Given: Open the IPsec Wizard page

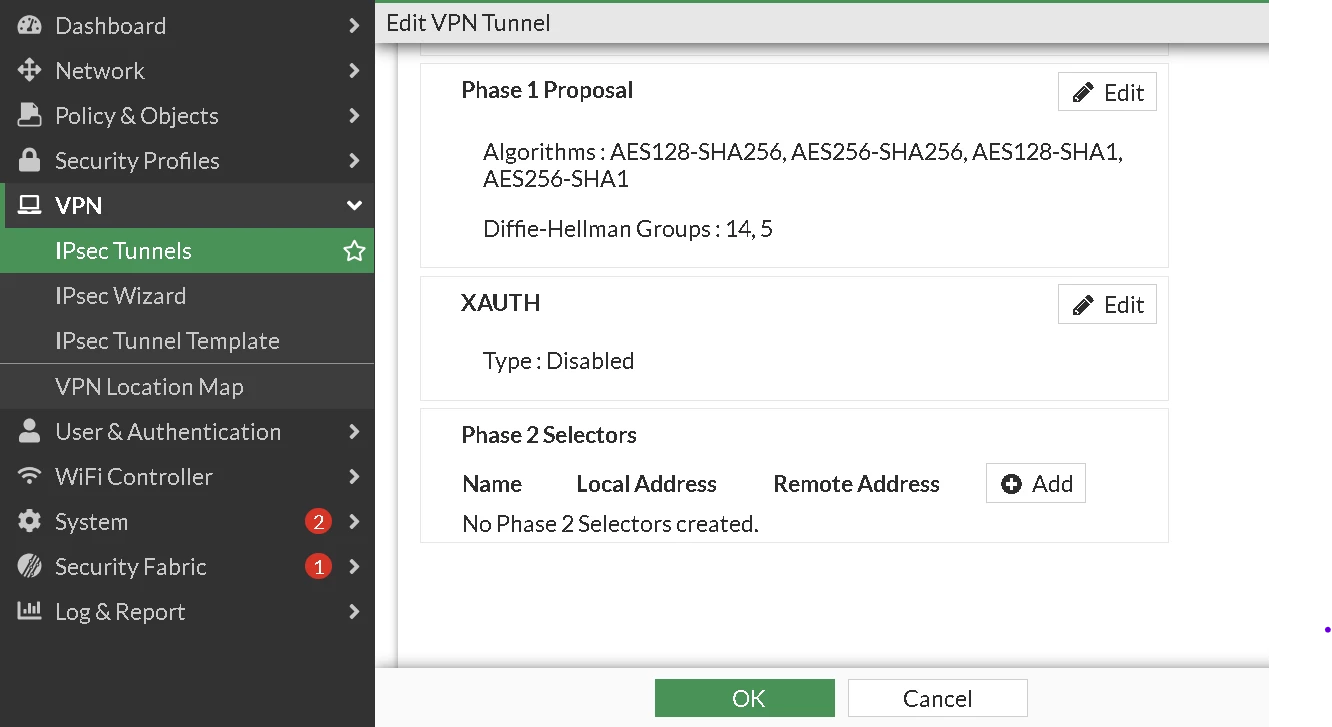Looking at the screenshot, I should [187, 296].
